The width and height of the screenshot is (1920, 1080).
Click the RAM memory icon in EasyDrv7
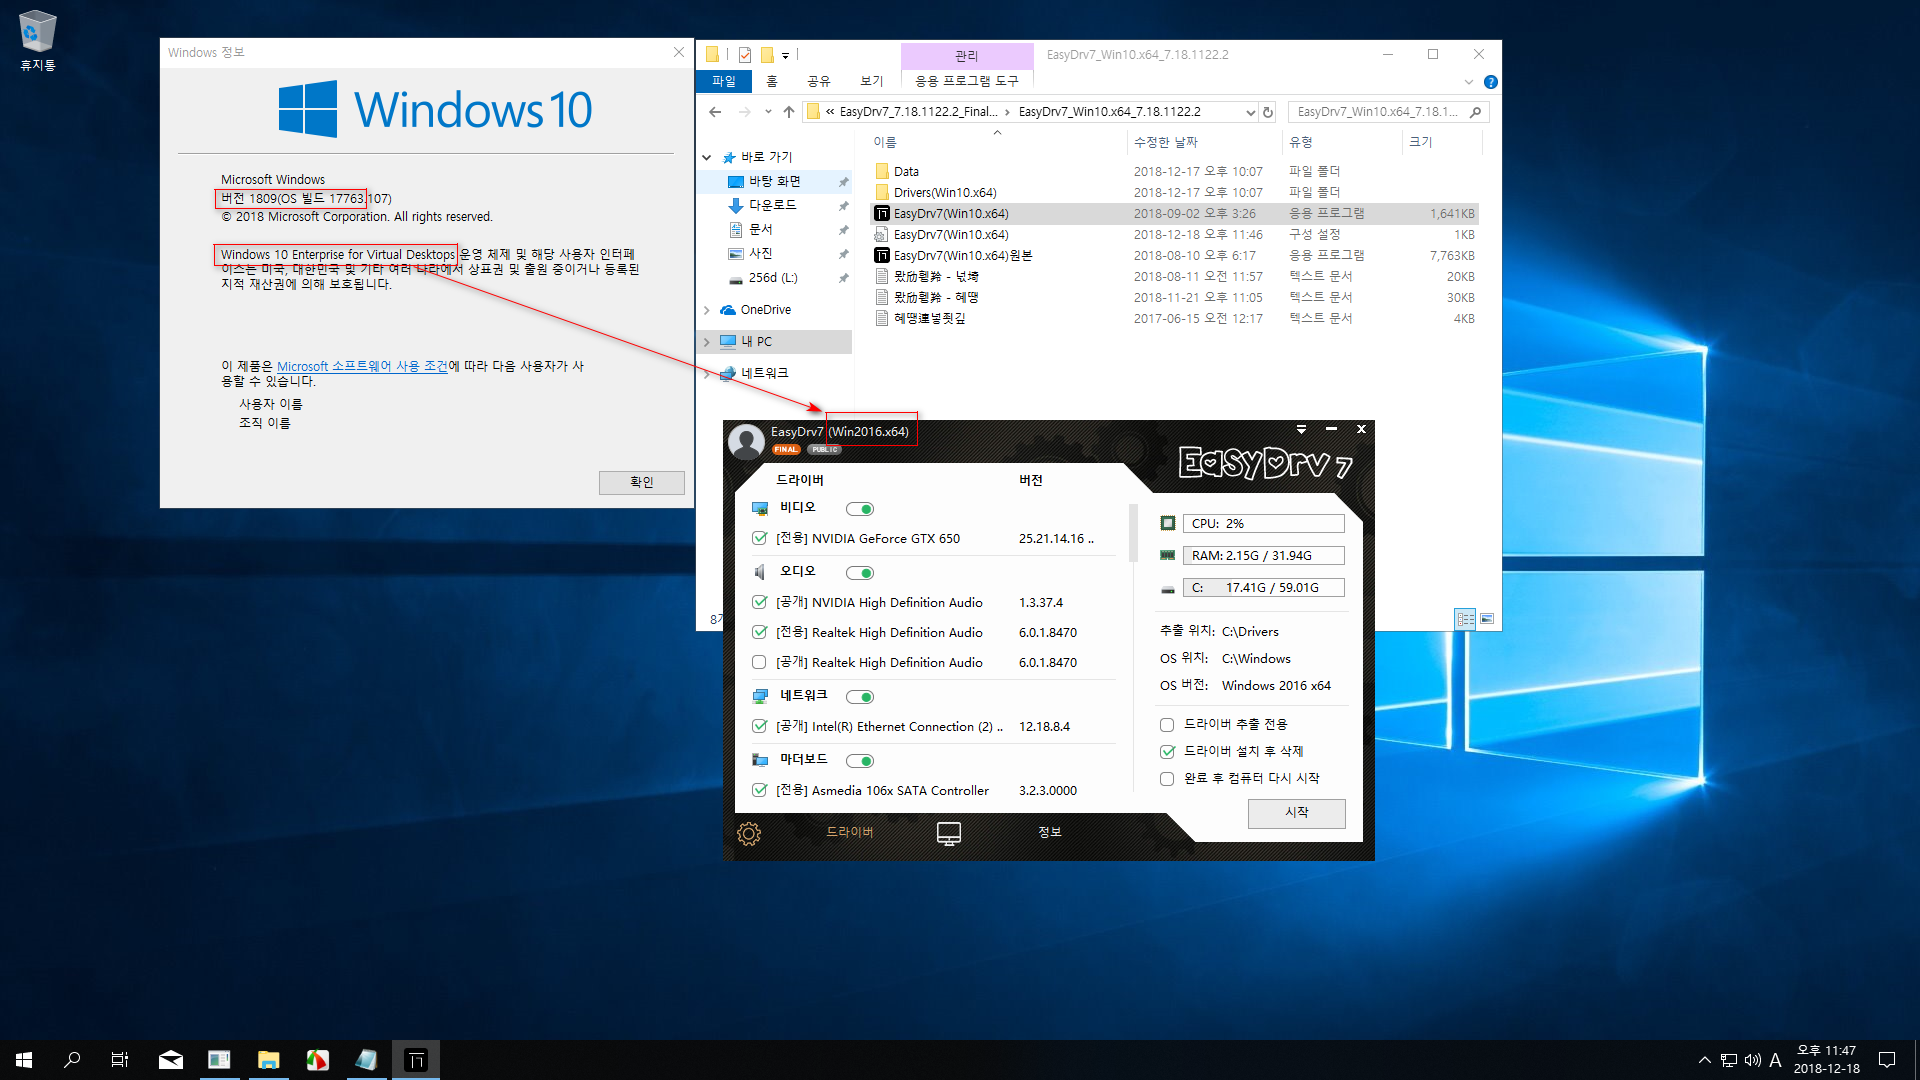[x=1167, y=556]
